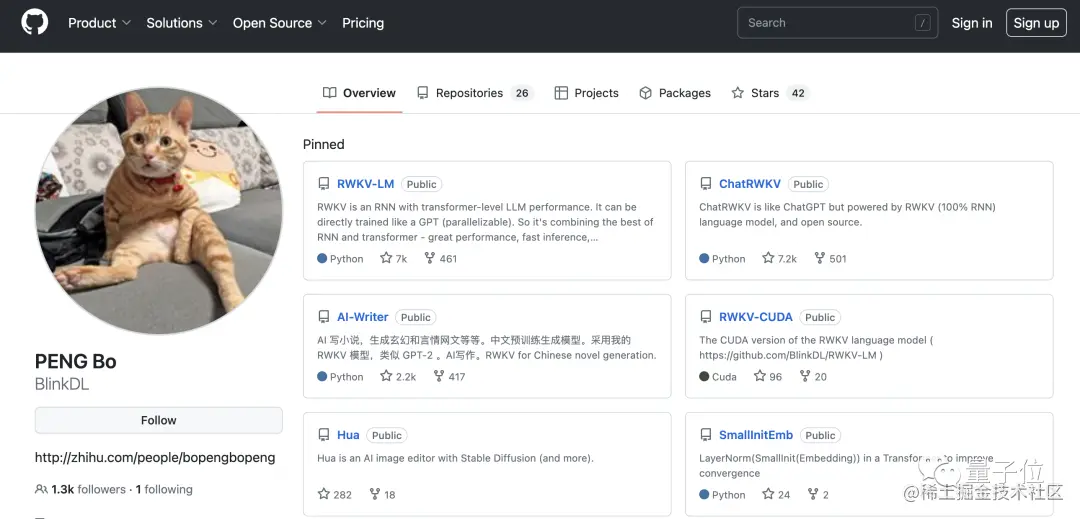Click the Cuda language dot on RWKV-CUDA card

pos(704,377)
